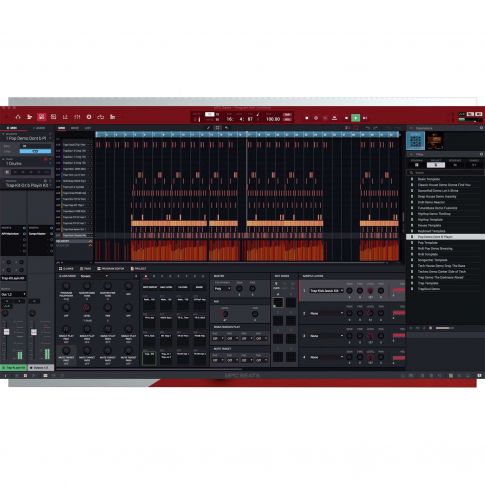Select 'House Template' in browser
The height and width of the screenshot is (485, 485).
point(430,225)
